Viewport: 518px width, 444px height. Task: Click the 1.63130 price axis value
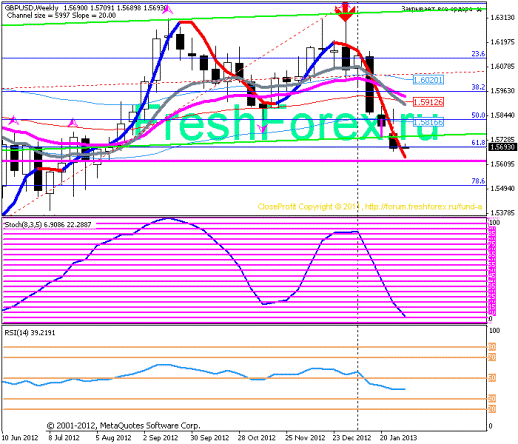click(x=503, y=17)
